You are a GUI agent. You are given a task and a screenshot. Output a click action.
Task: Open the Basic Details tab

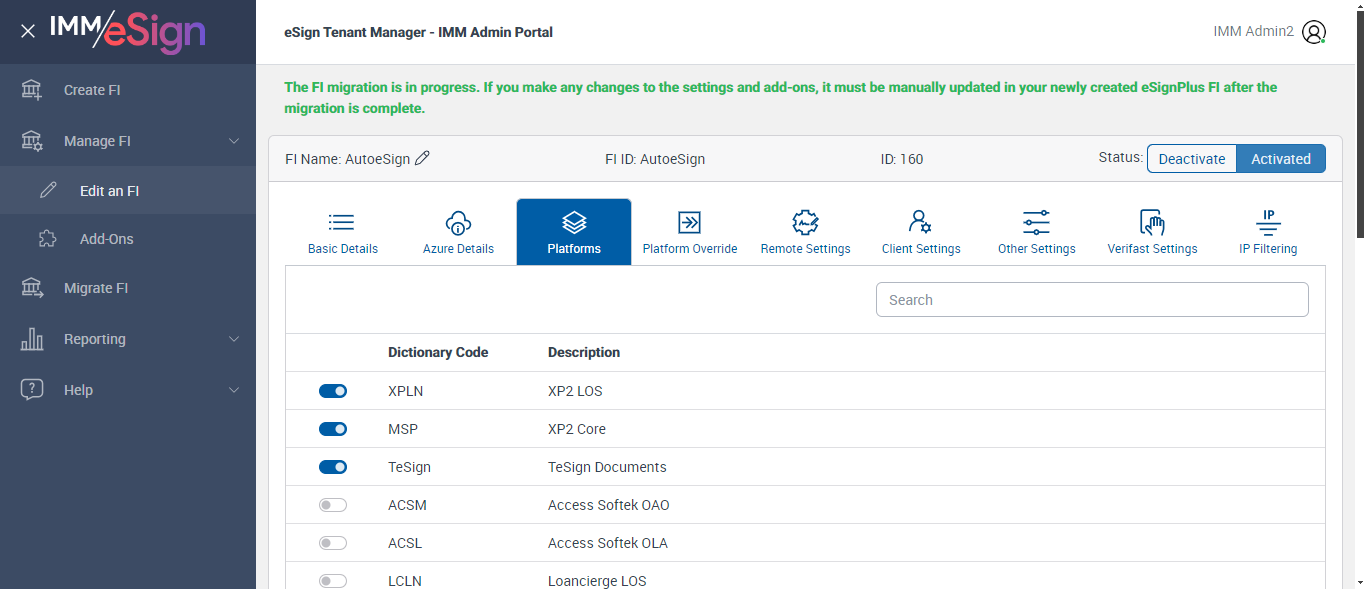(343, 232)
